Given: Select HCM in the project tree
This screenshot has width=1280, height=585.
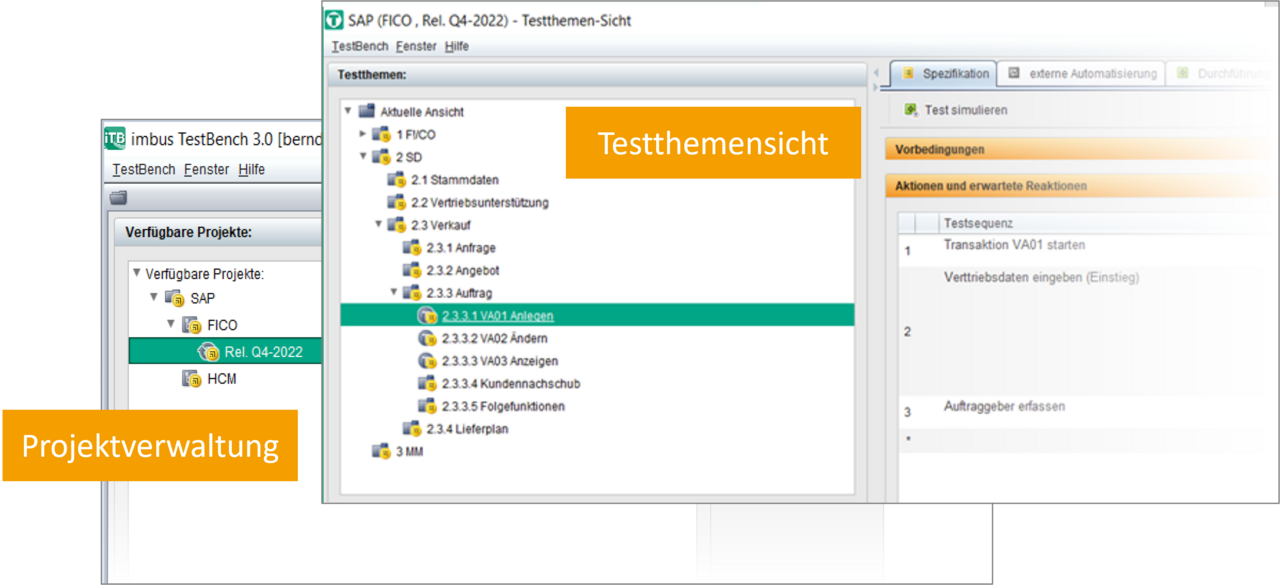Looking at the screenshot, I should [x=222, y=379].
